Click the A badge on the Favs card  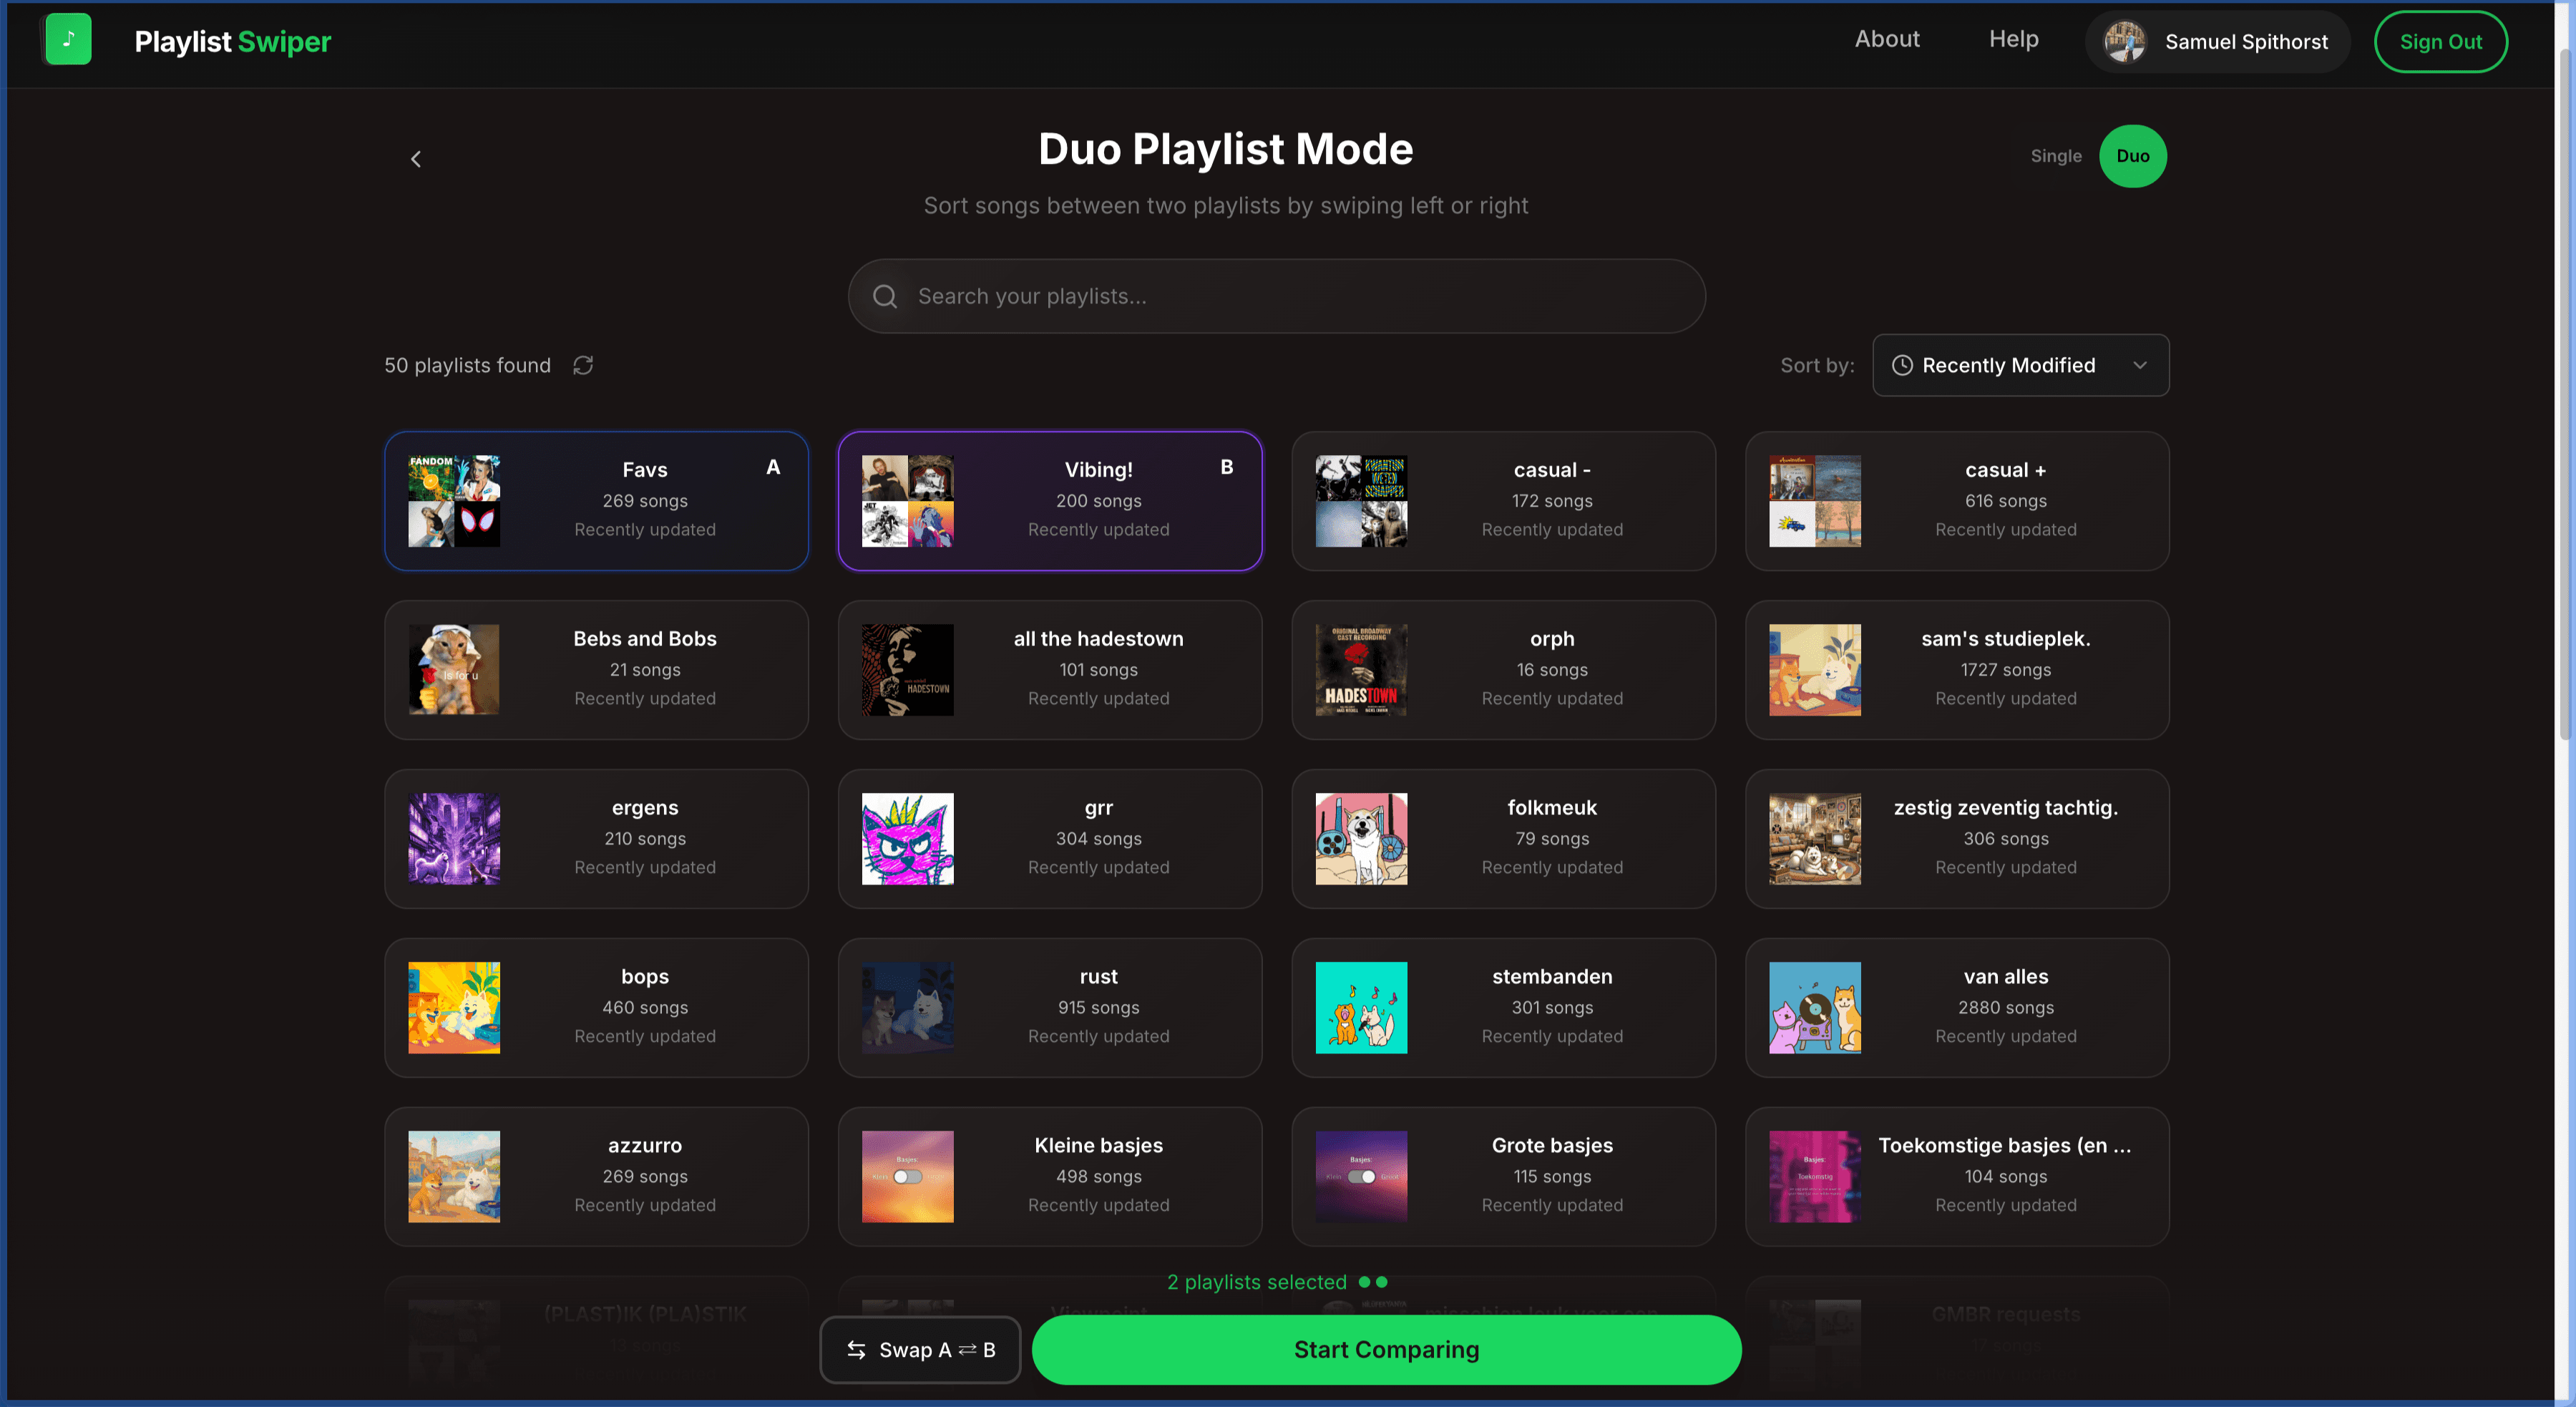[773, 466]
